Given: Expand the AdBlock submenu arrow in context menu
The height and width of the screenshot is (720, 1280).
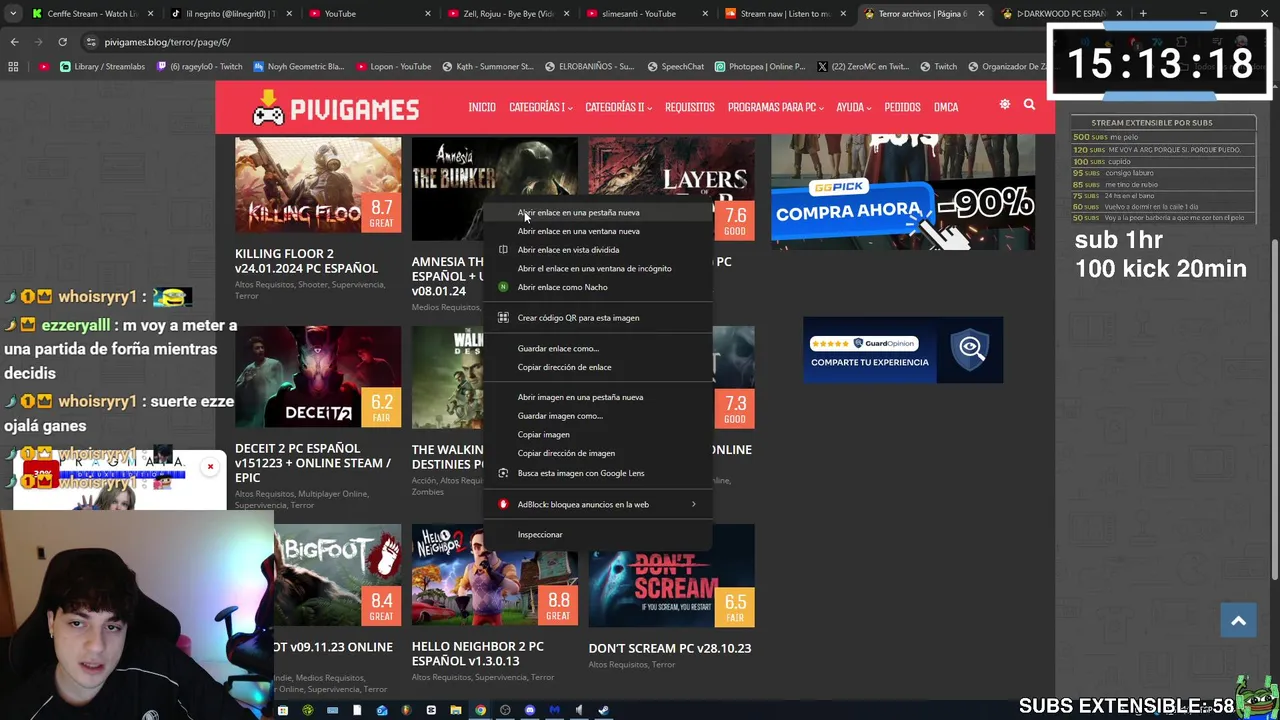Looking at the screenshot, I should click(x=693, y=504).
